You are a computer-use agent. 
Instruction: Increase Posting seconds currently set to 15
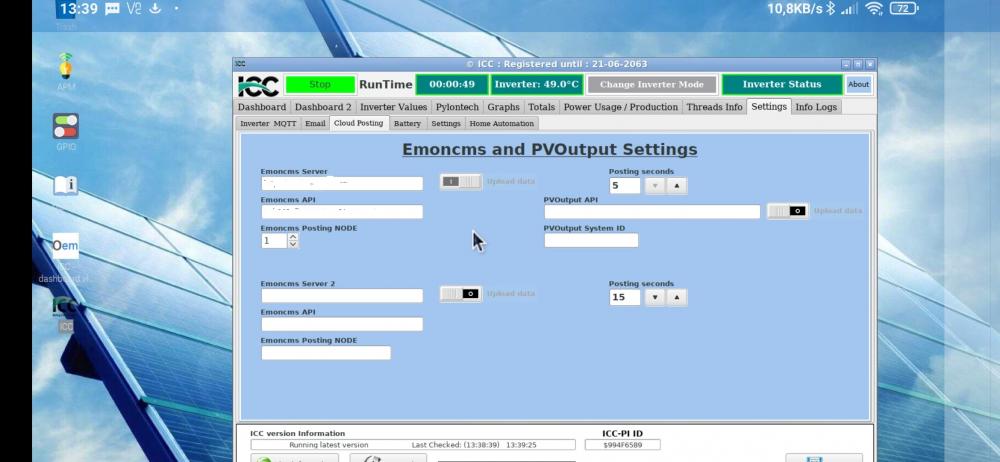tap(677, 297)
